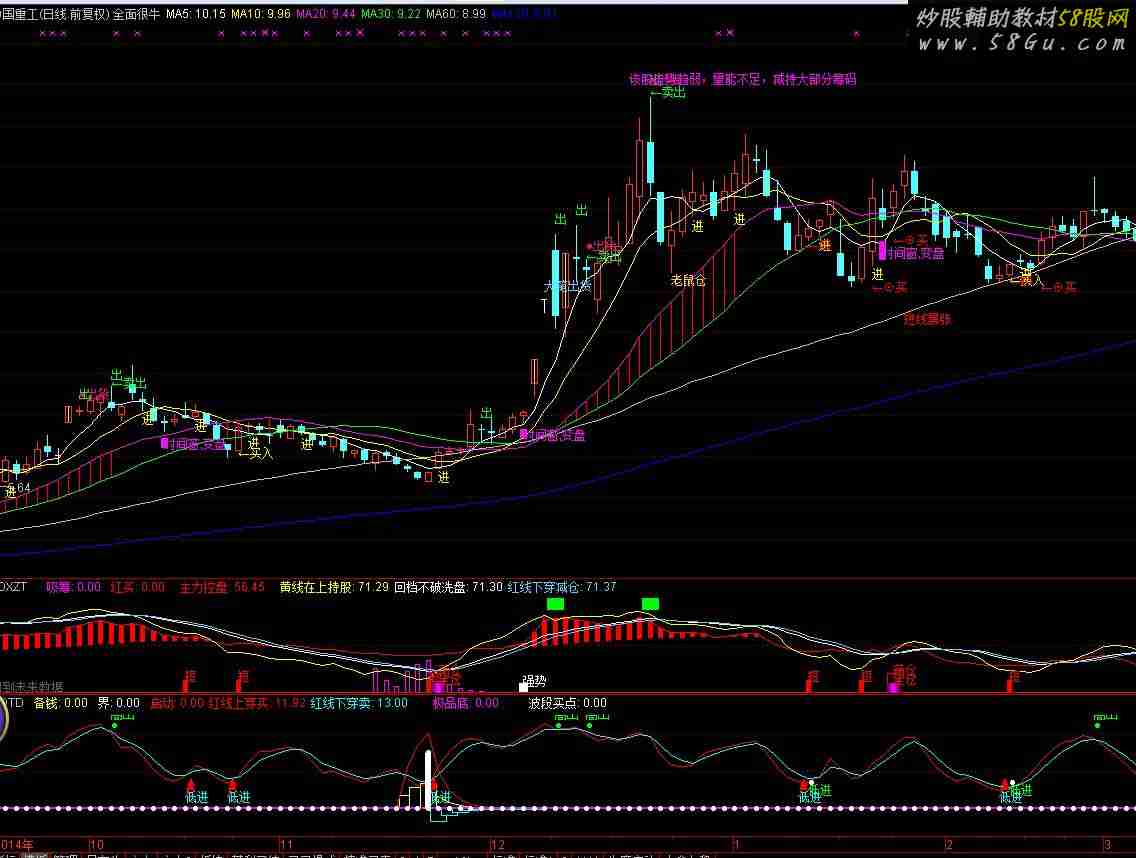
Task: Select the MA10: 9.96 moving average readout
Action: tap(261, 14)
